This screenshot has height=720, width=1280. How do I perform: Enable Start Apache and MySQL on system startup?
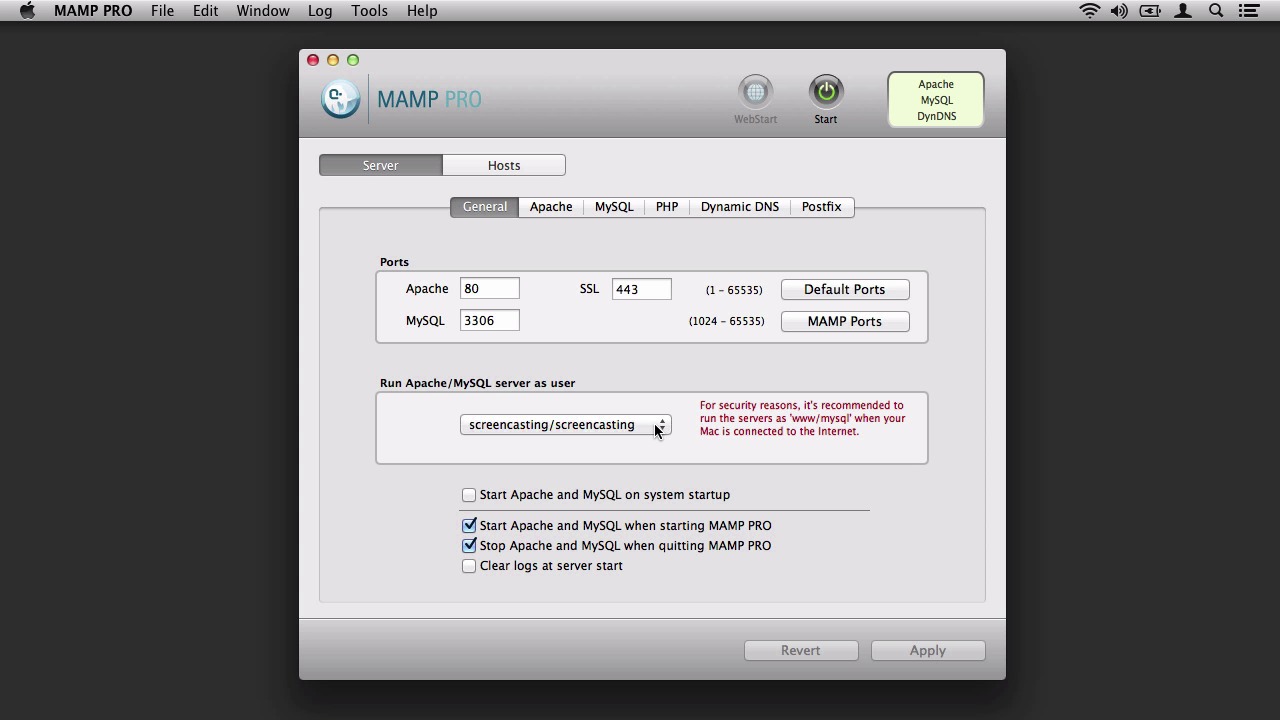click(469, 495)
